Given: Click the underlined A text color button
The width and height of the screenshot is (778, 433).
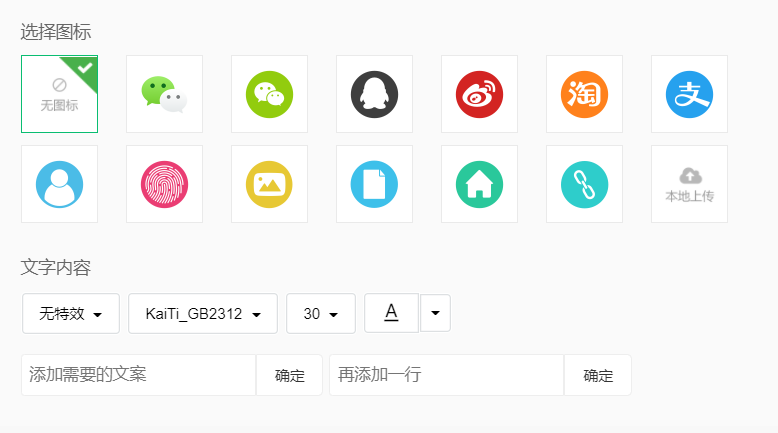Looking at the screenshot, I should click(x=391, y=313).
